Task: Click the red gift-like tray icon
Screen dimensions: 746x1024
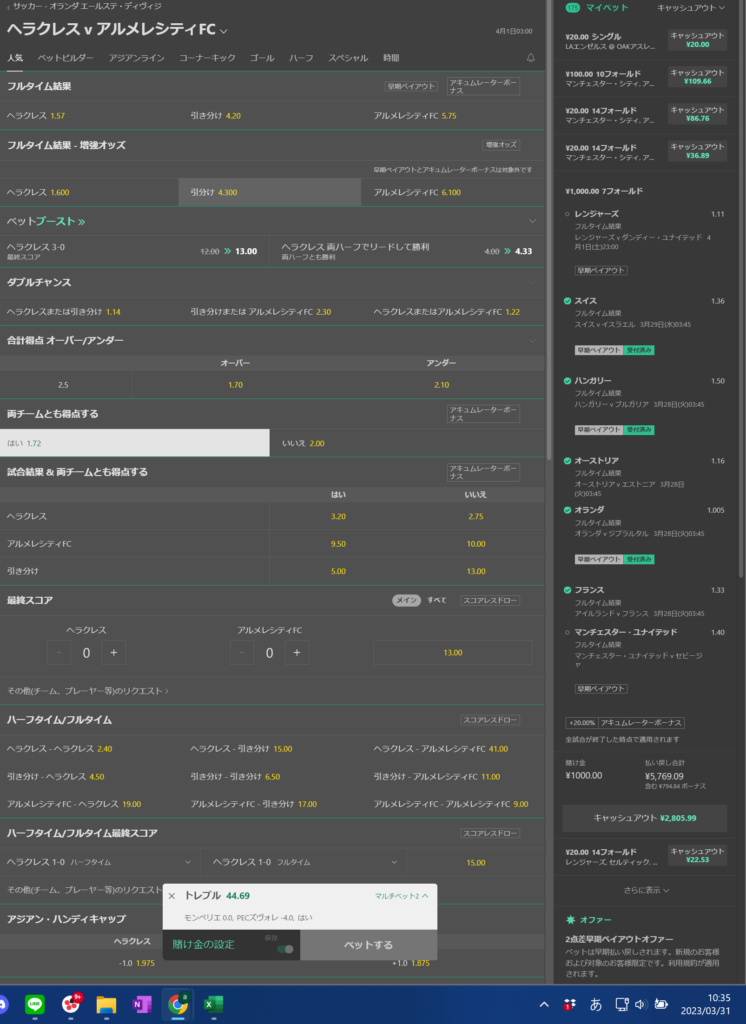Action: pos(570,1004)
